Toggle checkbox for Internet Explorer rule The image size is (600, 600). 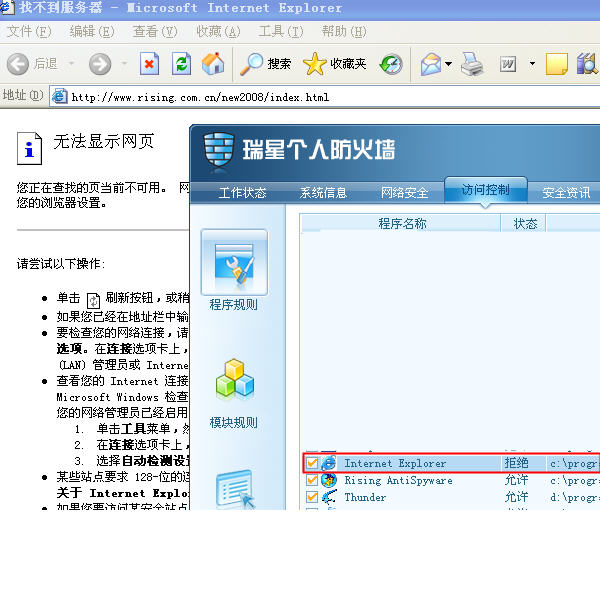[312, 463]
